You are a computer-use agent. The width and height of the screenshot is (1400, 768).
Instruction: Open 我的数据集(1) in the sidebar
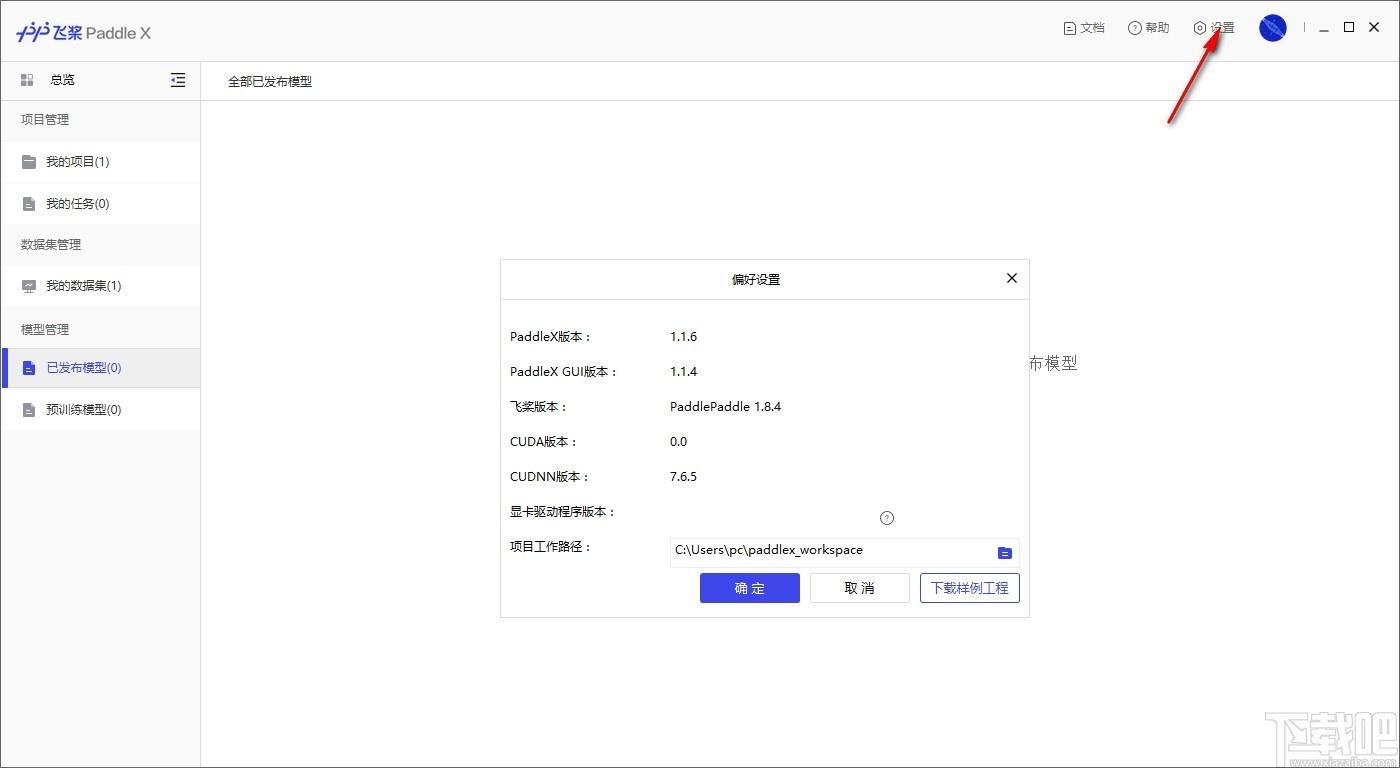click(100, 286)
